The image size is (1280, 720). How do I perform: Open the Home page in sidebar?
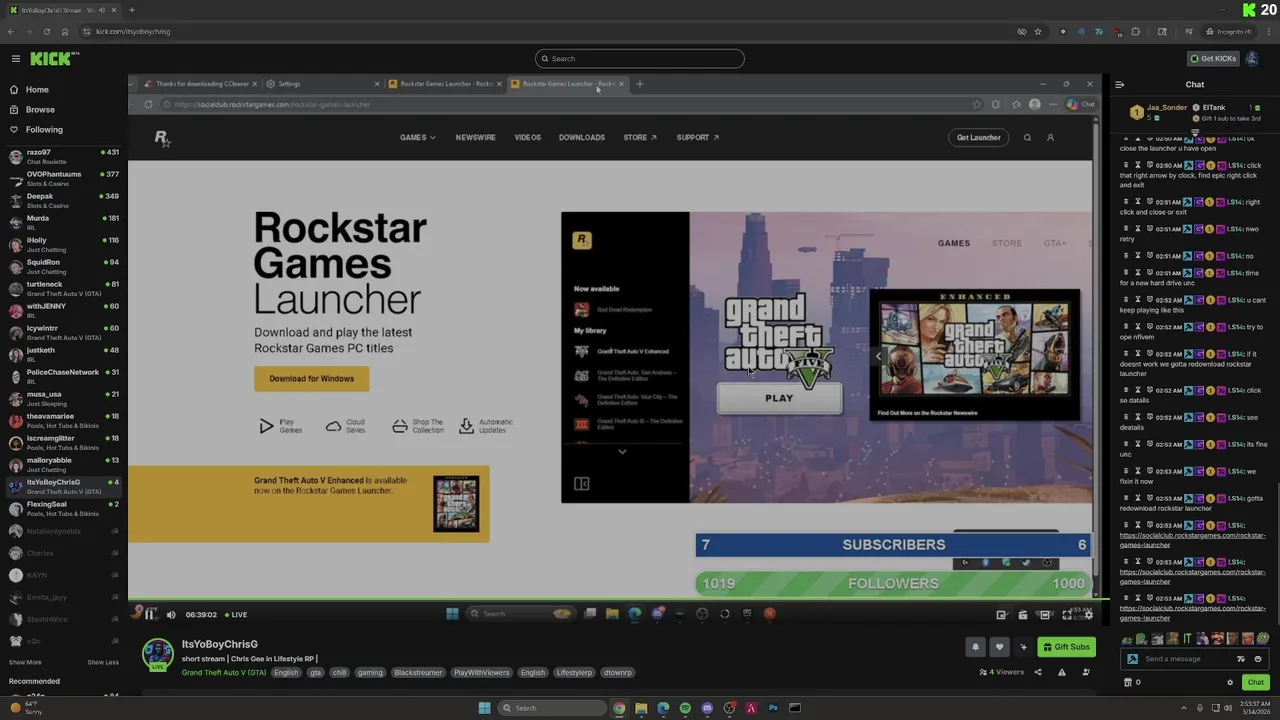pyautogui.click(x=37, y=89)
